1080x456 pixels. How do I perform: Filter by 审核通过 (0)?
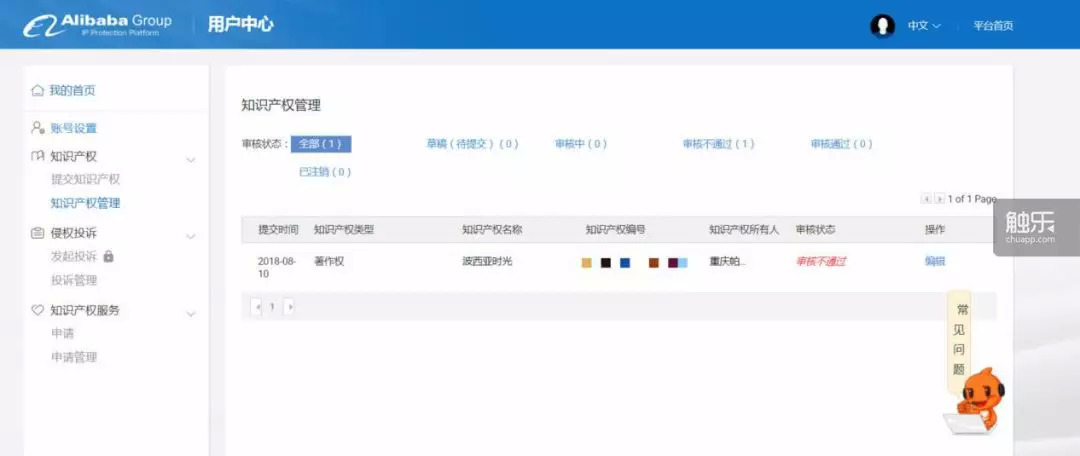841,144
